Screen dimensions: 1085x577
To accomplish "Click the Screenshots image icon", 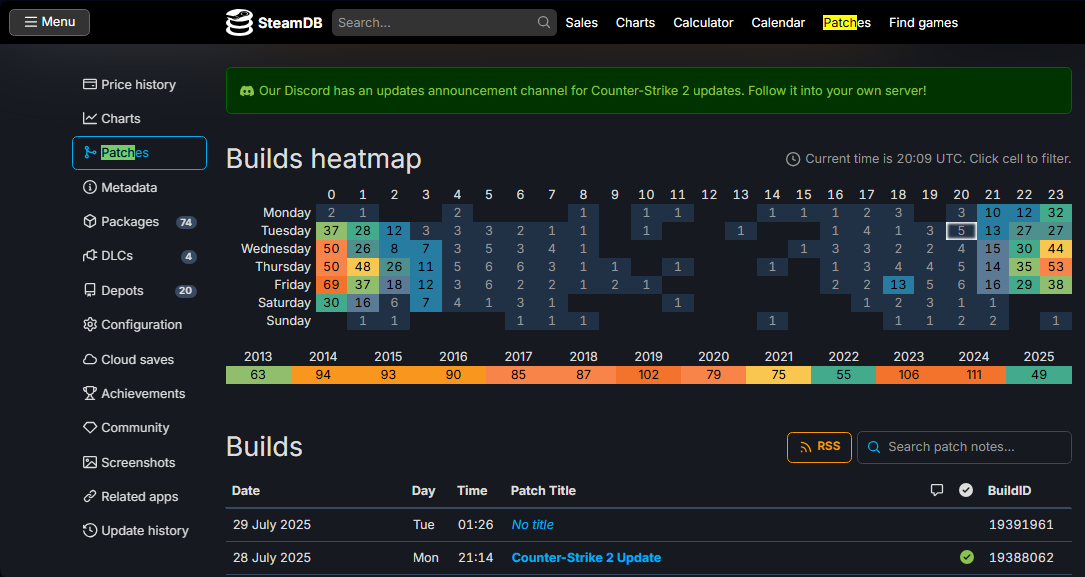I will coord(90,462).
